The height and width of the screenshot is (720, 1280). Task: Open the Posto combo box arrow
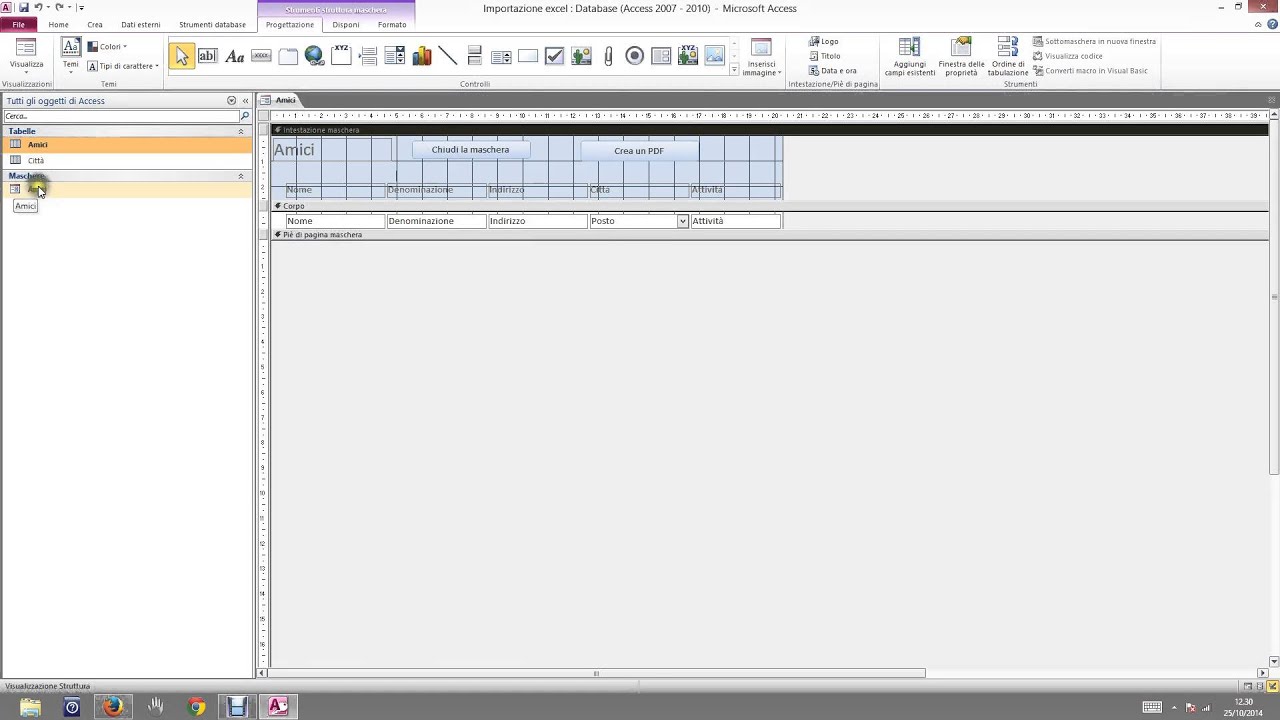click(683, 221)
